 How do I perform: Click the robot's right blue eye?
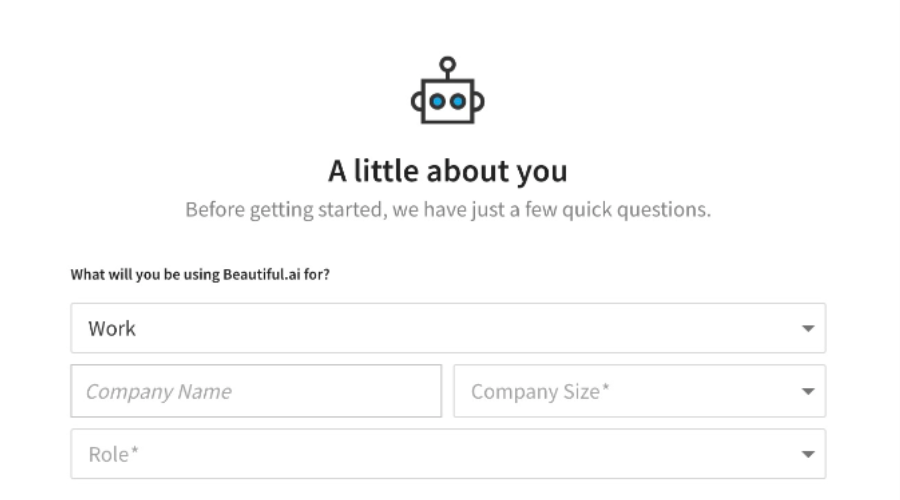(x=458, y=102)
